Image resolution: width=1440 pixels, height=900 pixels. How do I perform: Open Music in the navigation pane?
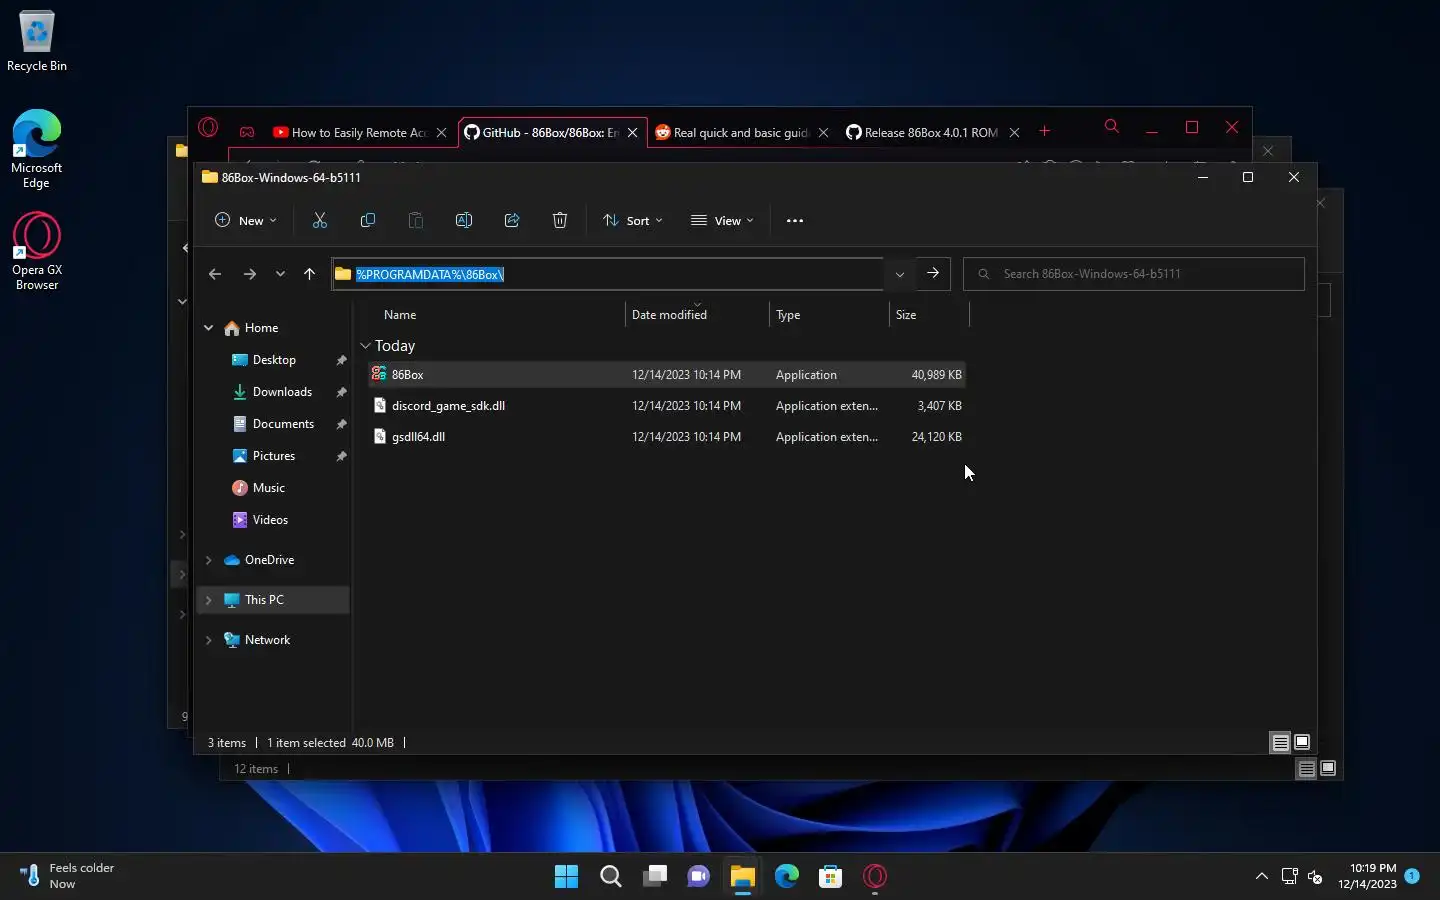268,488
